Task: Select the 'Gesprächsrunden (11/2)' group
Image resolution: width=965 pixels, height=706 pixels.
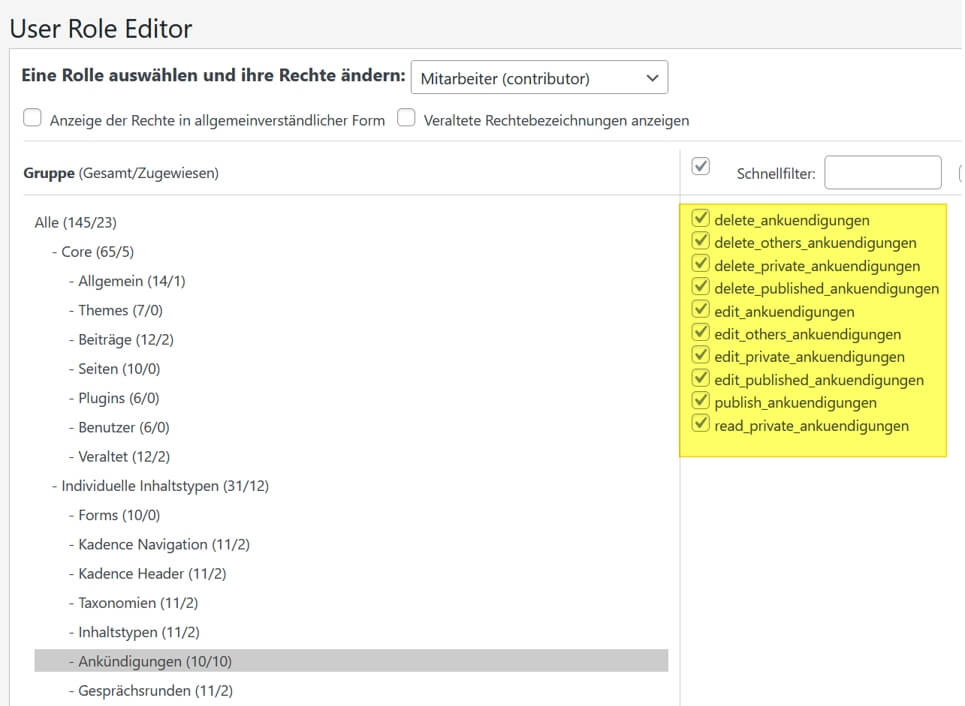Action: tap(155, 690)
